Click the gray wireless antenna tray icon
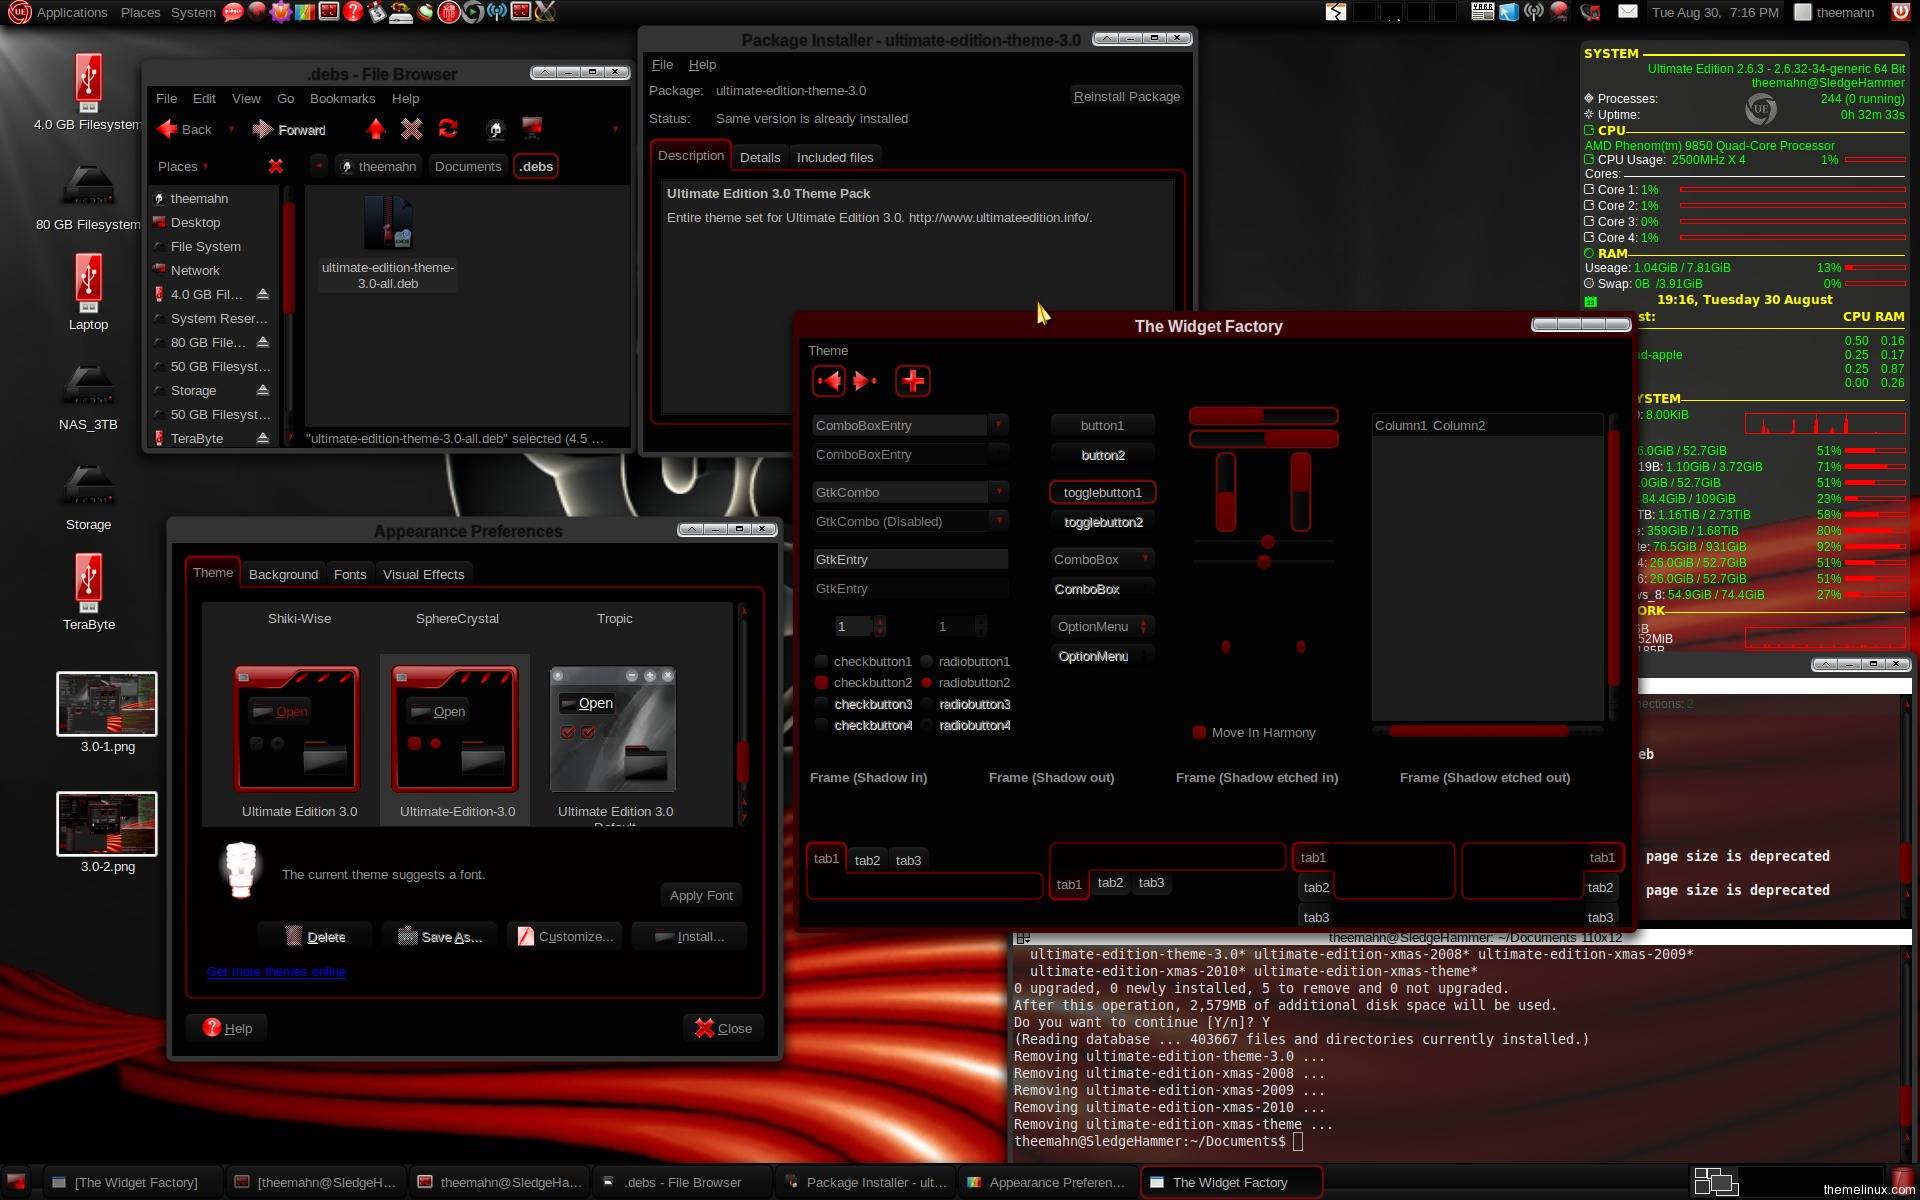The image size is (1920, 1200). pyautogui.click(x=1534, y=12)
